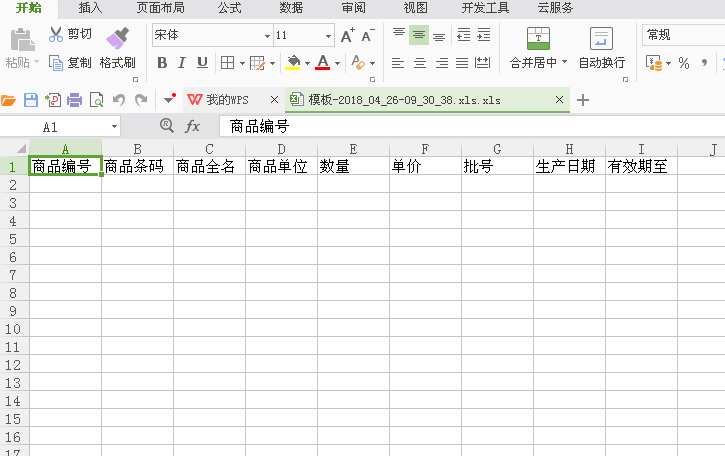Viewport: 725px width, 456px height.
Task: Select cell G1 containing 批号
Action: 497,166
